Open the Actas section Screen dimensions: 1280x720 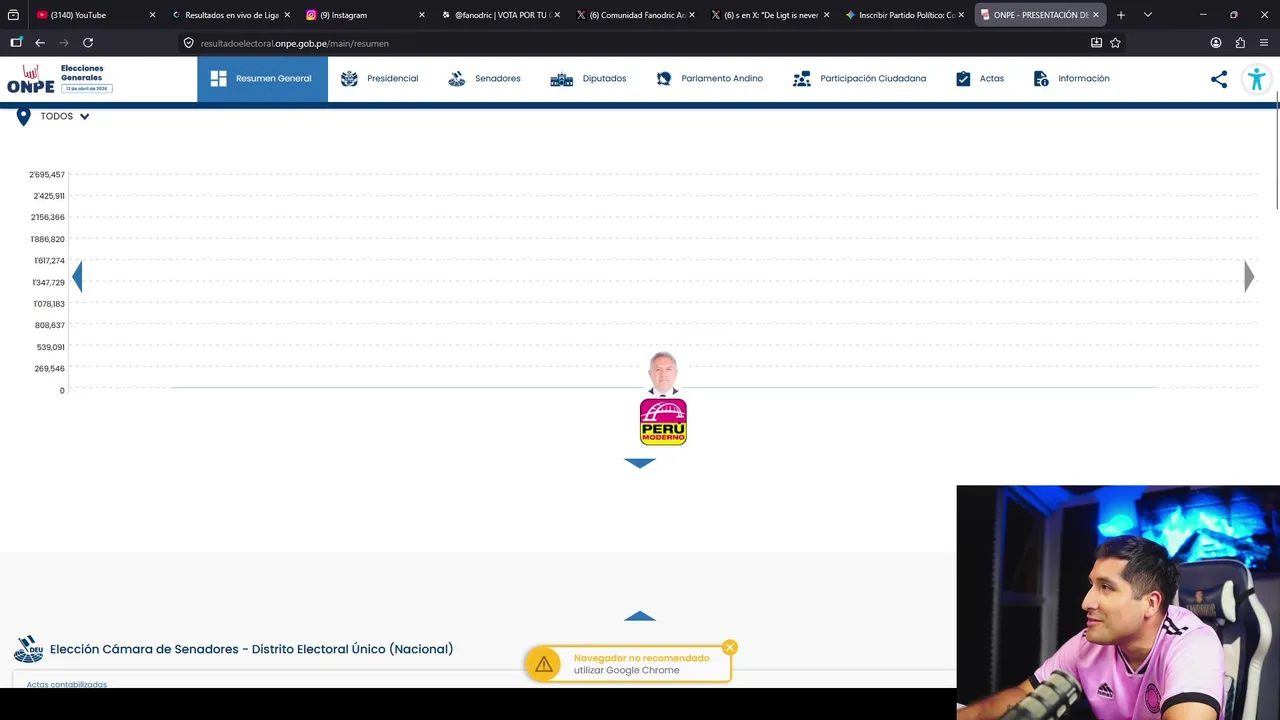coord(979,79)
